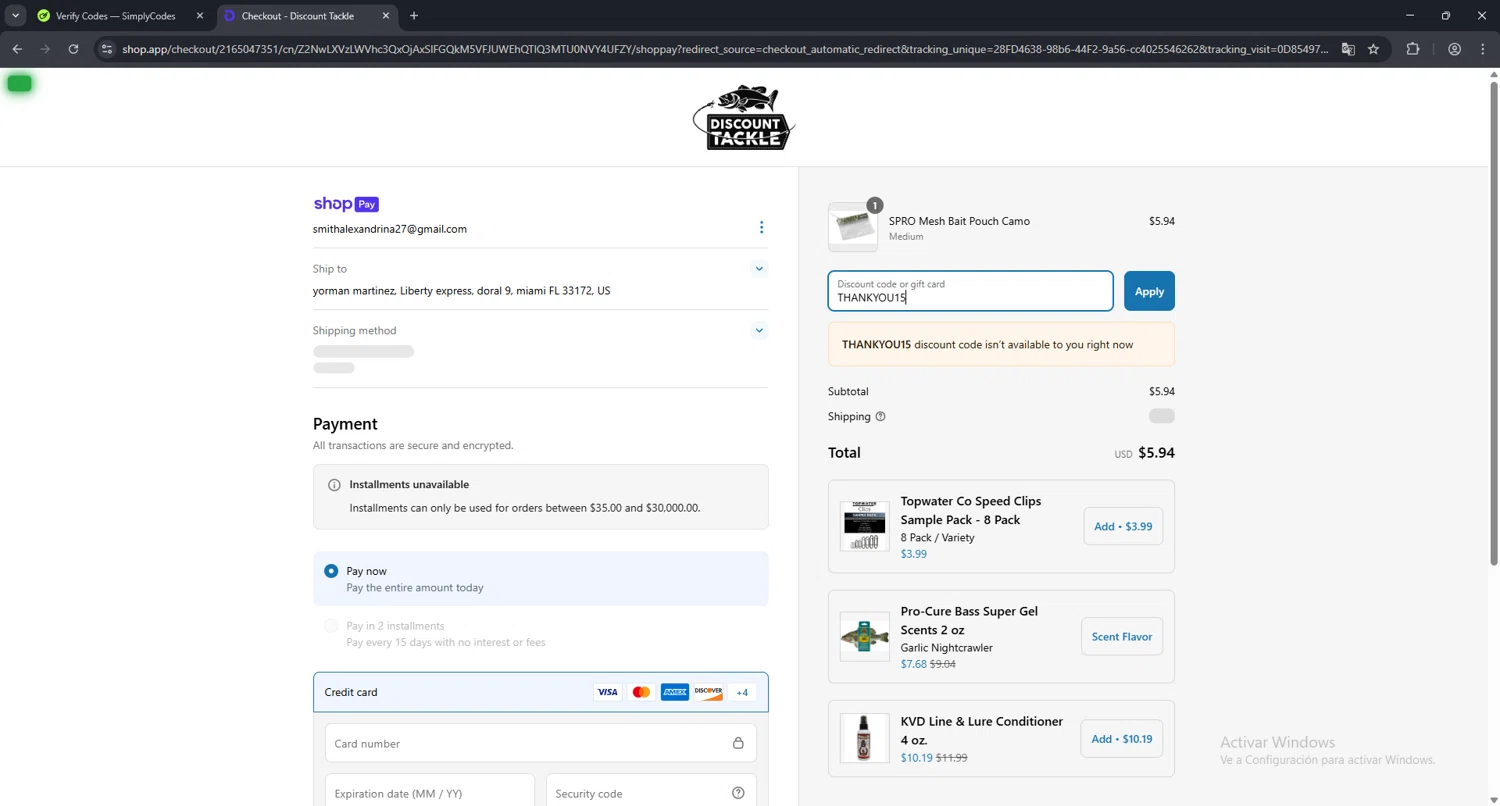Viewport: 1500px width, 806px height.
Task: Apply the discount code
Action: pos(1149,291)
